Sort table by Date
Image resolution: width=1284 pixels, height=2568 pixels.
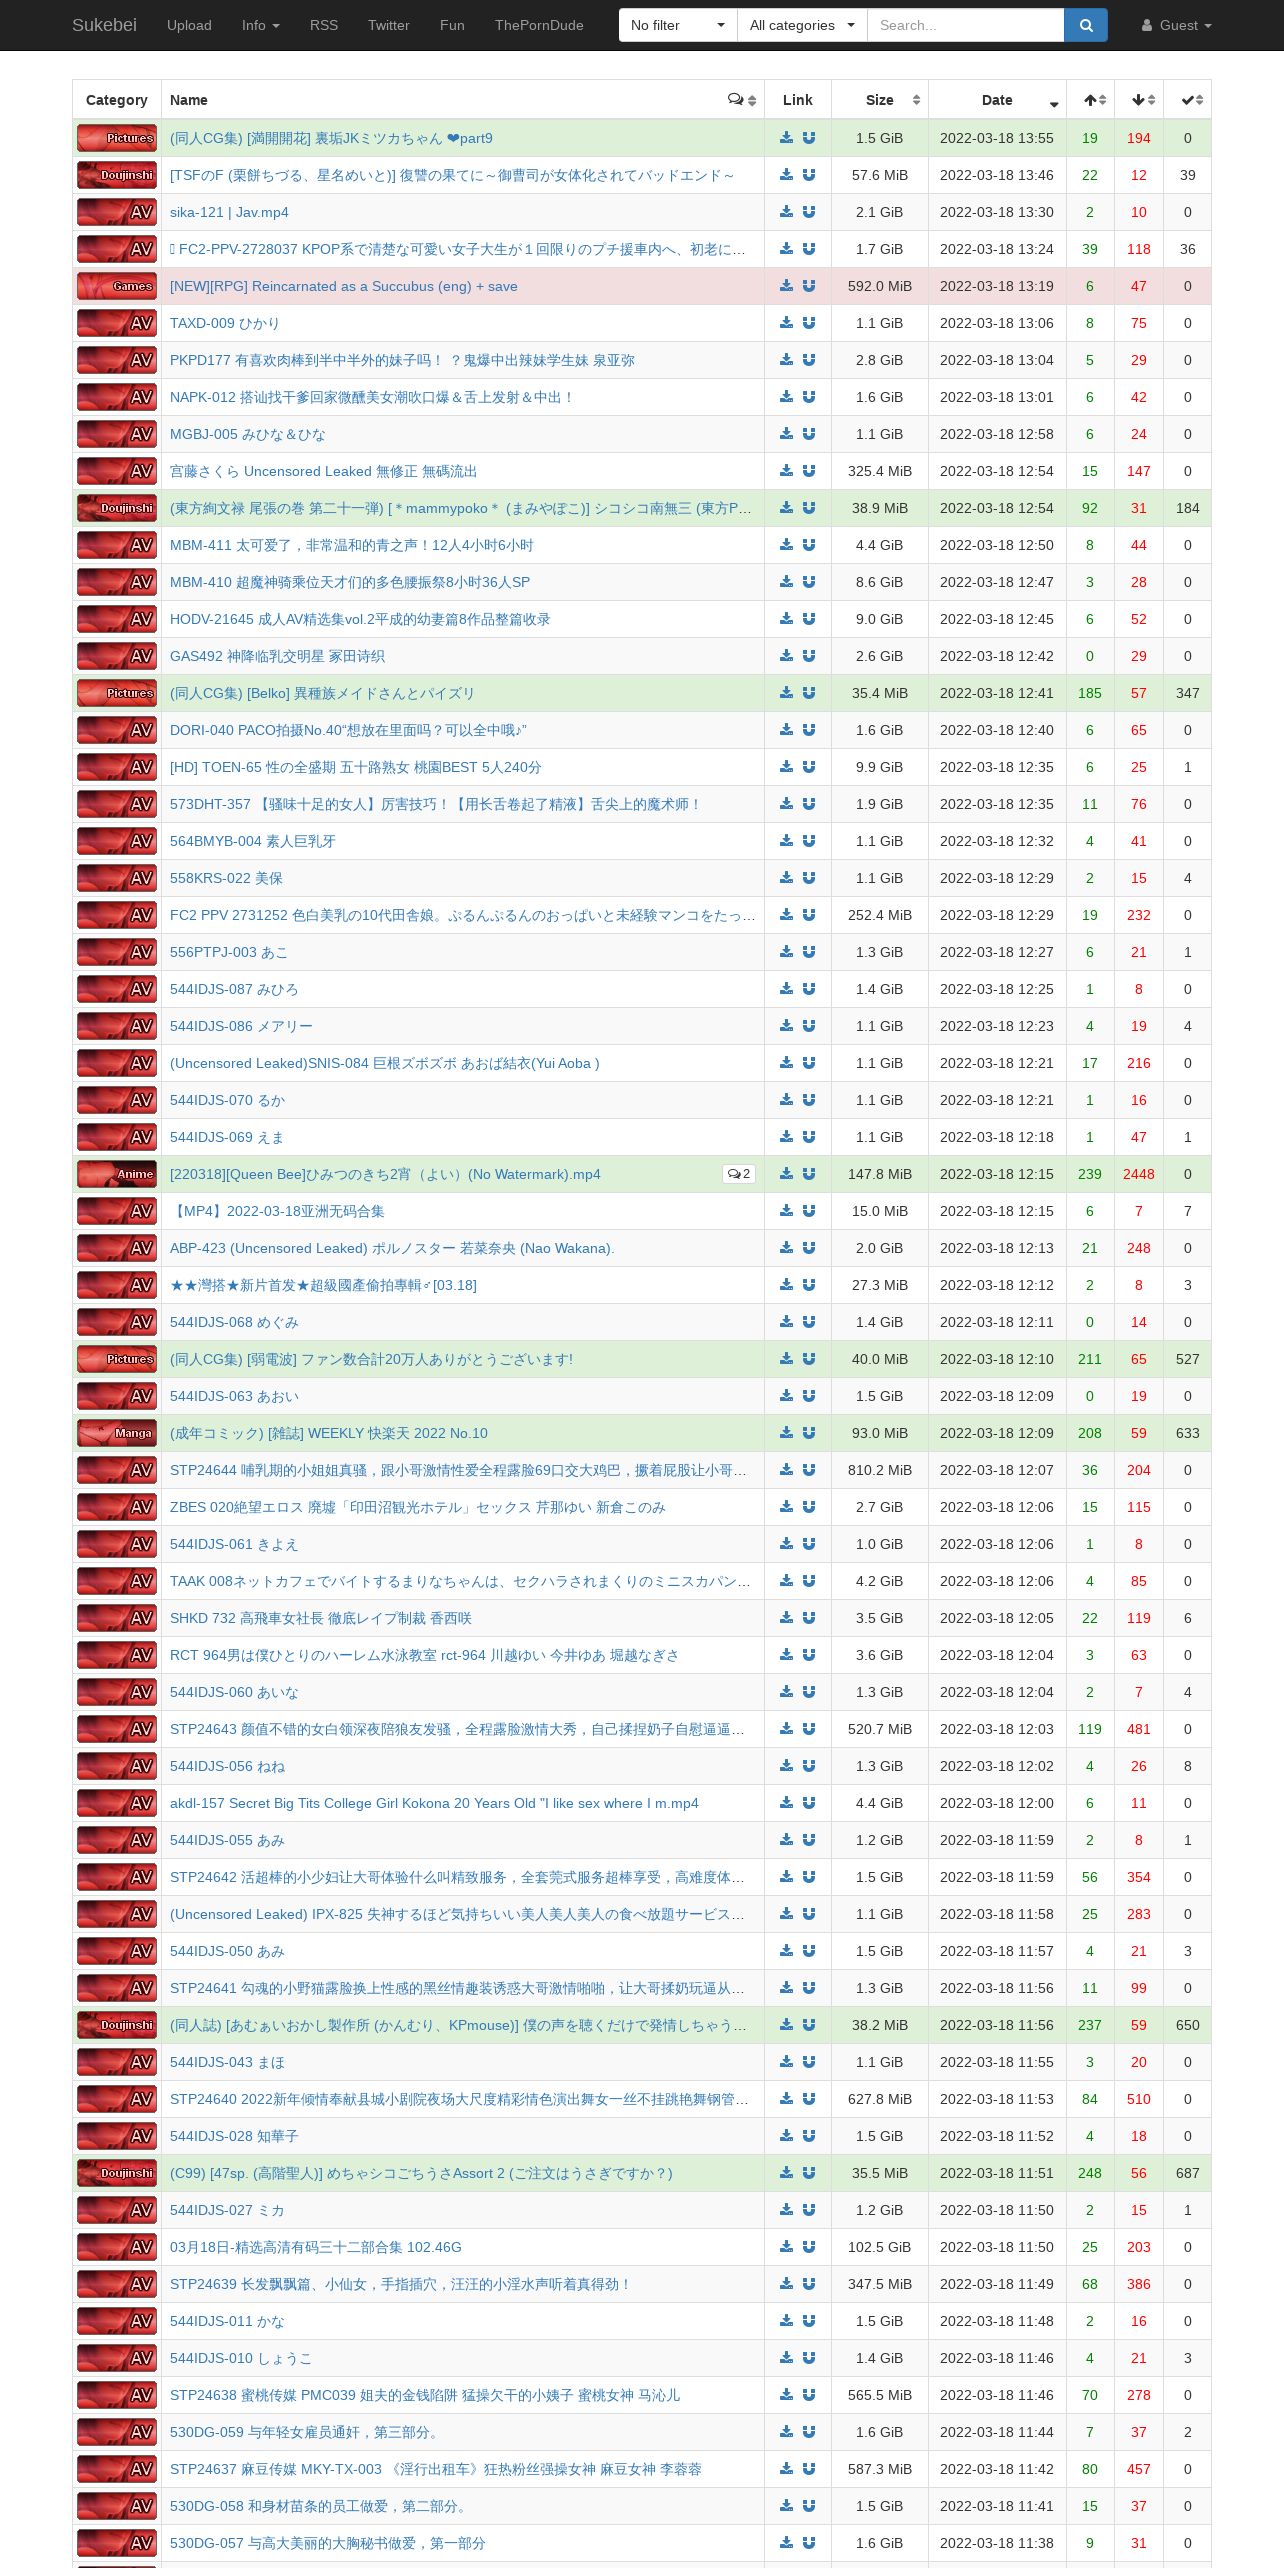point(997,100)
